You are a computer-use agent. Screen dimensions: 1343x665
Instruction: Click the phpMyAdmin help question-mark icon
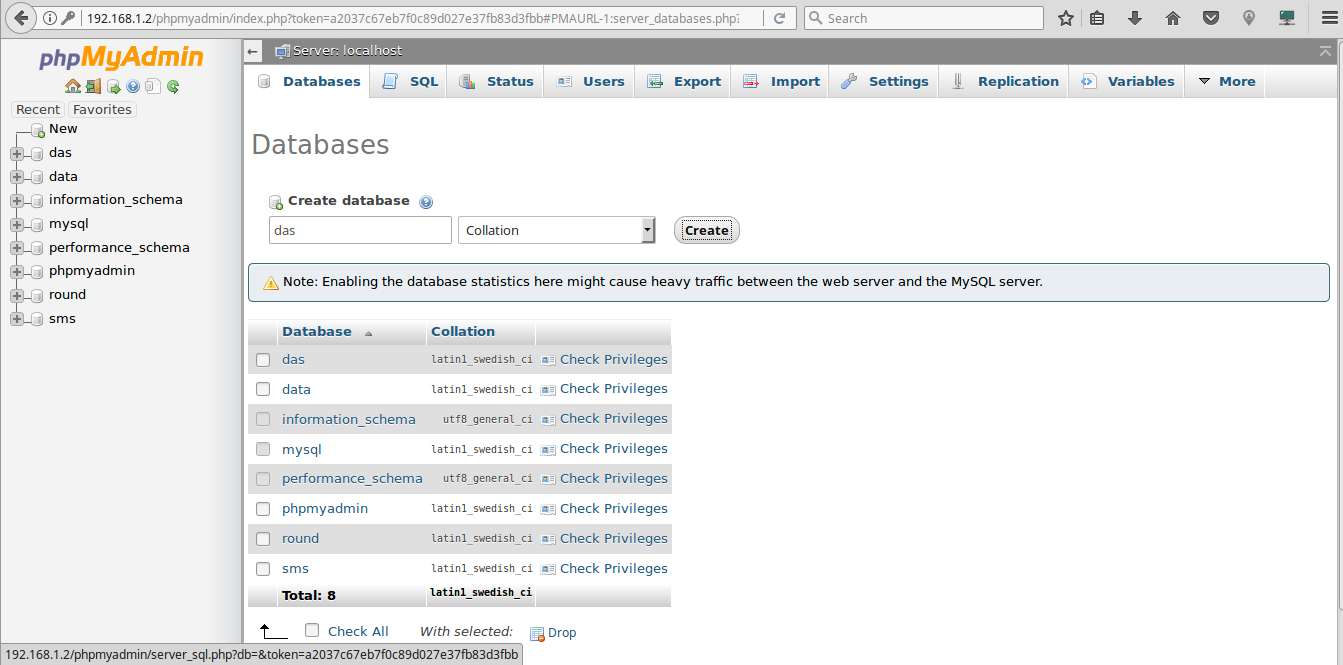point(133,86)
